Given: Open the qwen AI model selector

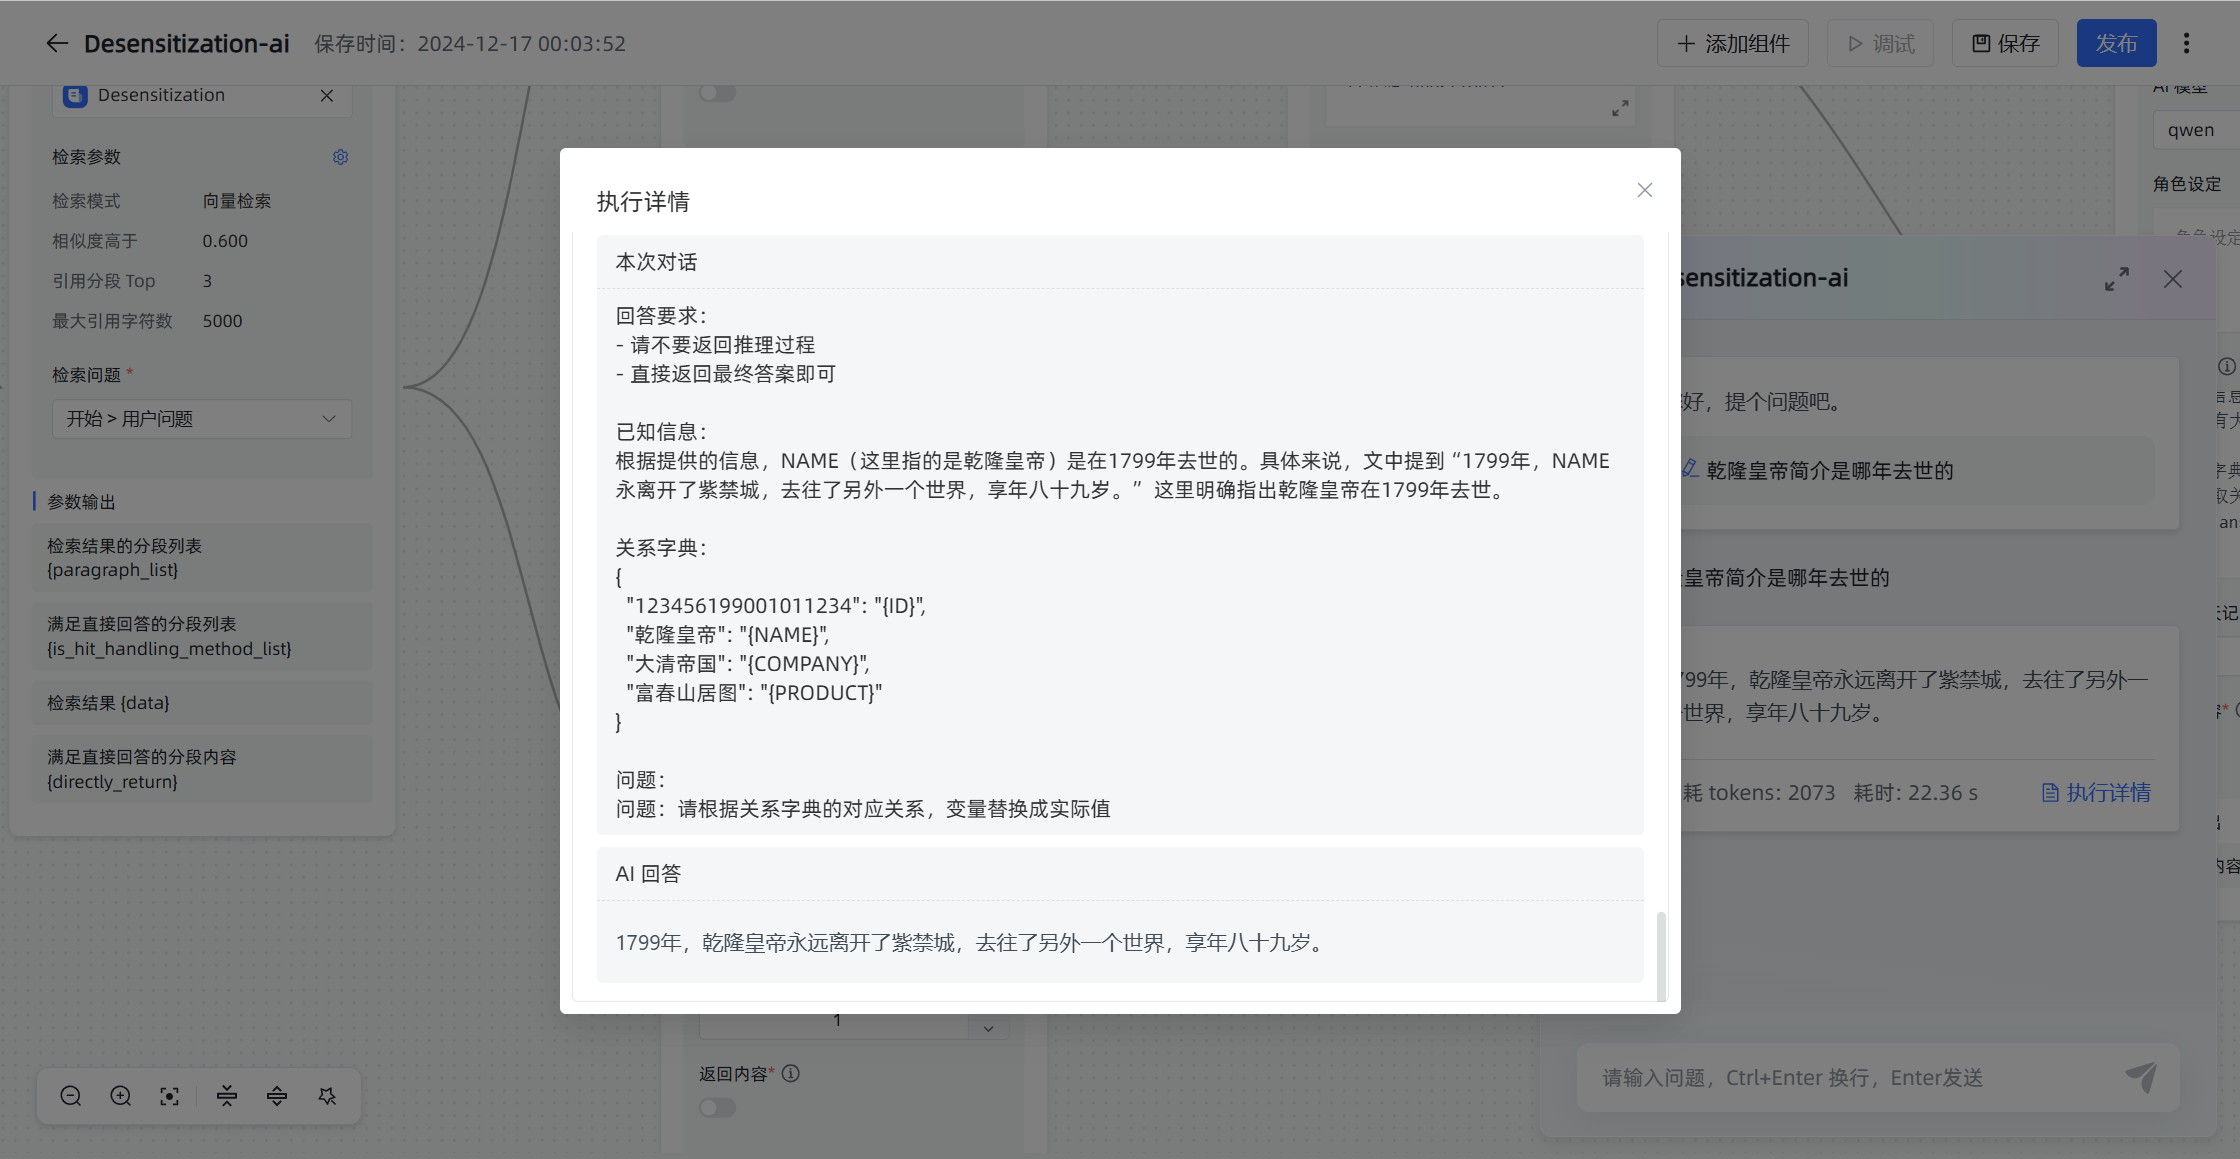Looking at the screenshot, I should pos(2193,129).
